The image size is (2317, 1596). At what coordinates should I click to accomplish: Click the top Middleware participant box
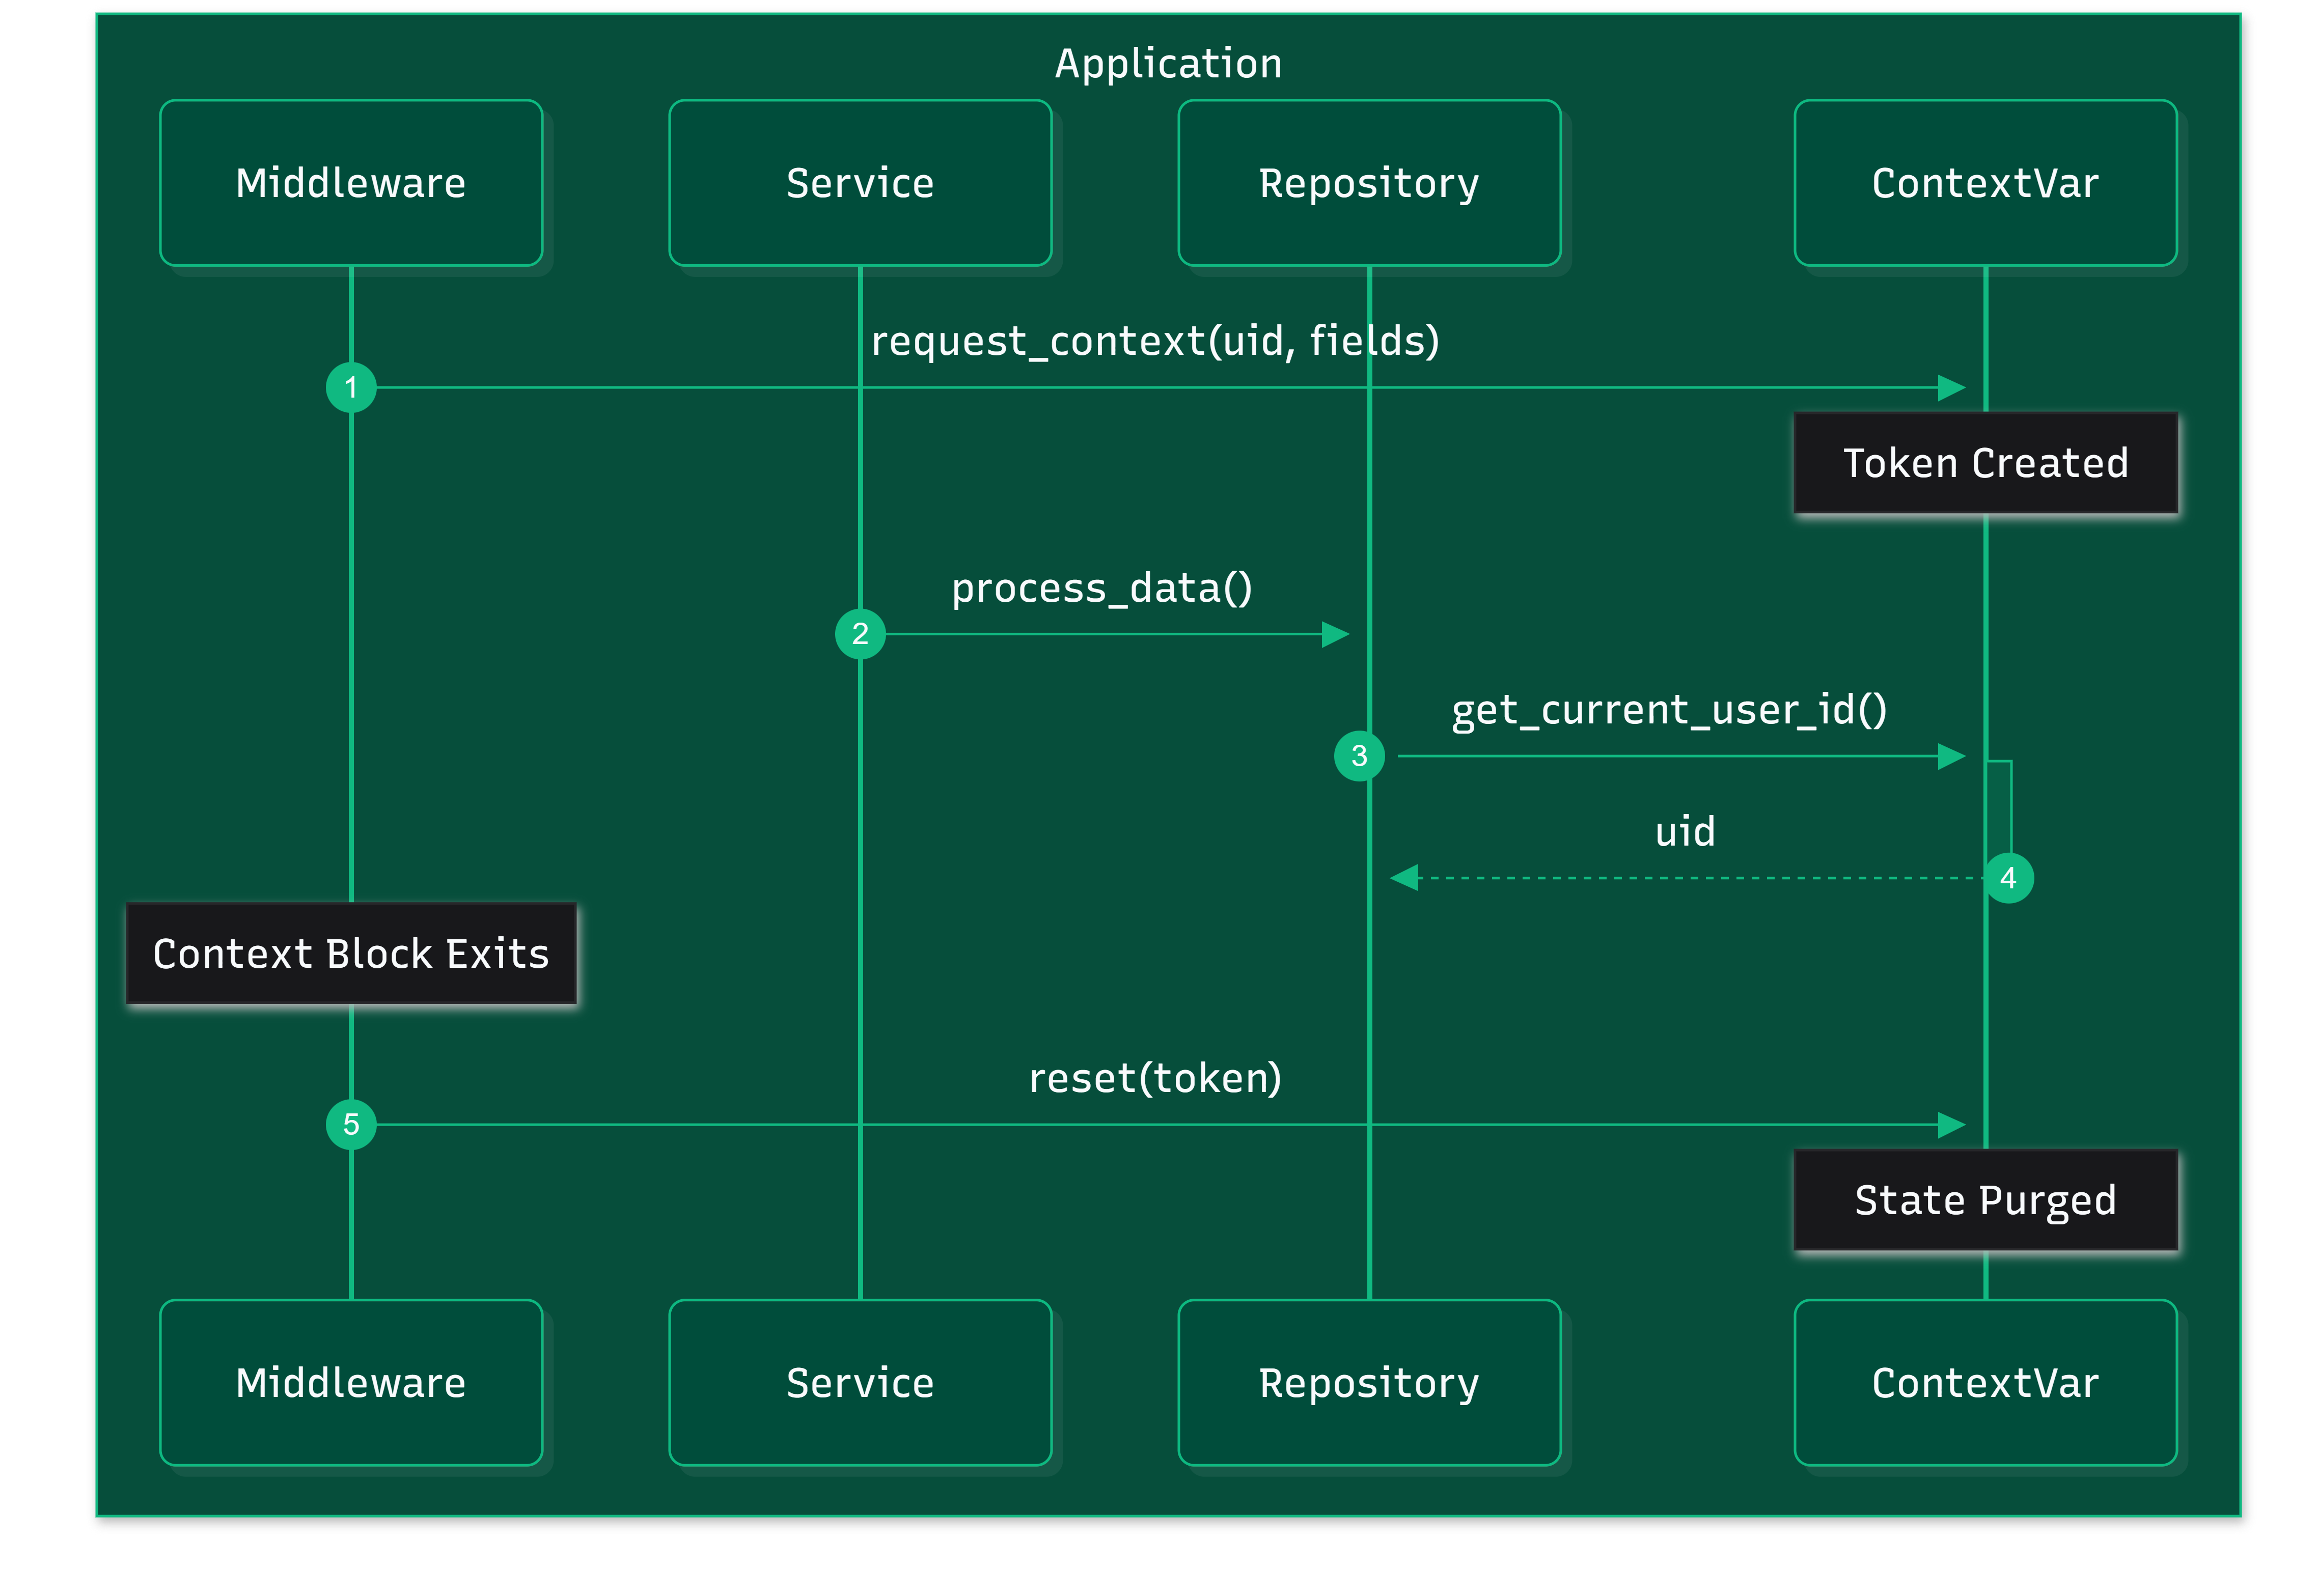tap(351, 183)
